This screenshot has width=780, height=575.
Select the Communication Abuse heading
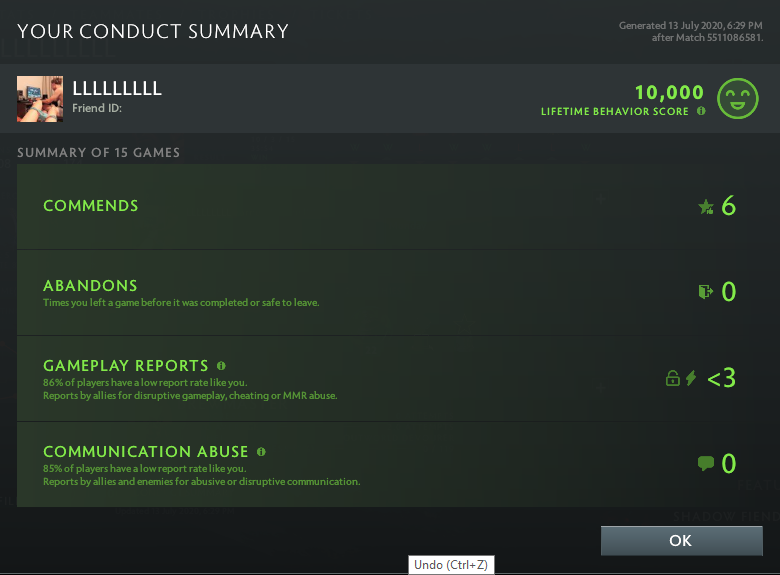(x=146, y=452)
